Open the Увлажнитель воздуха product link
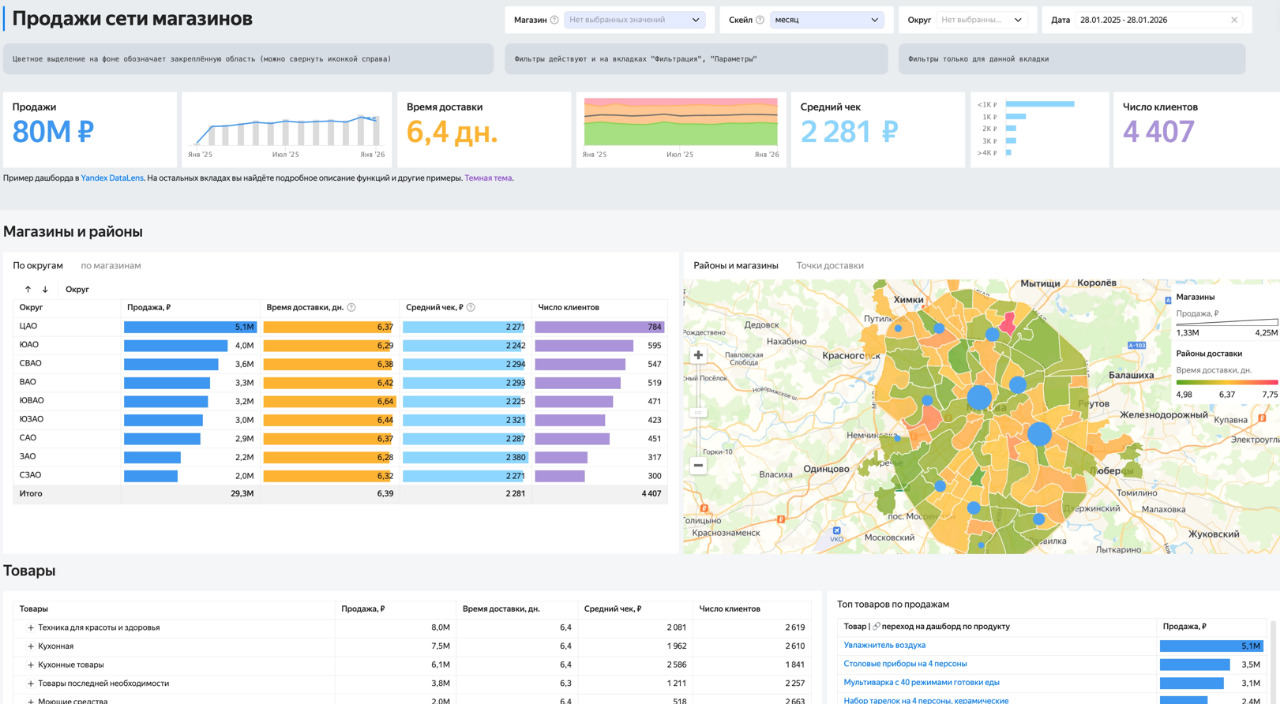The width and height of the screenshot is (1280, 704). click(x=884, y=646)
